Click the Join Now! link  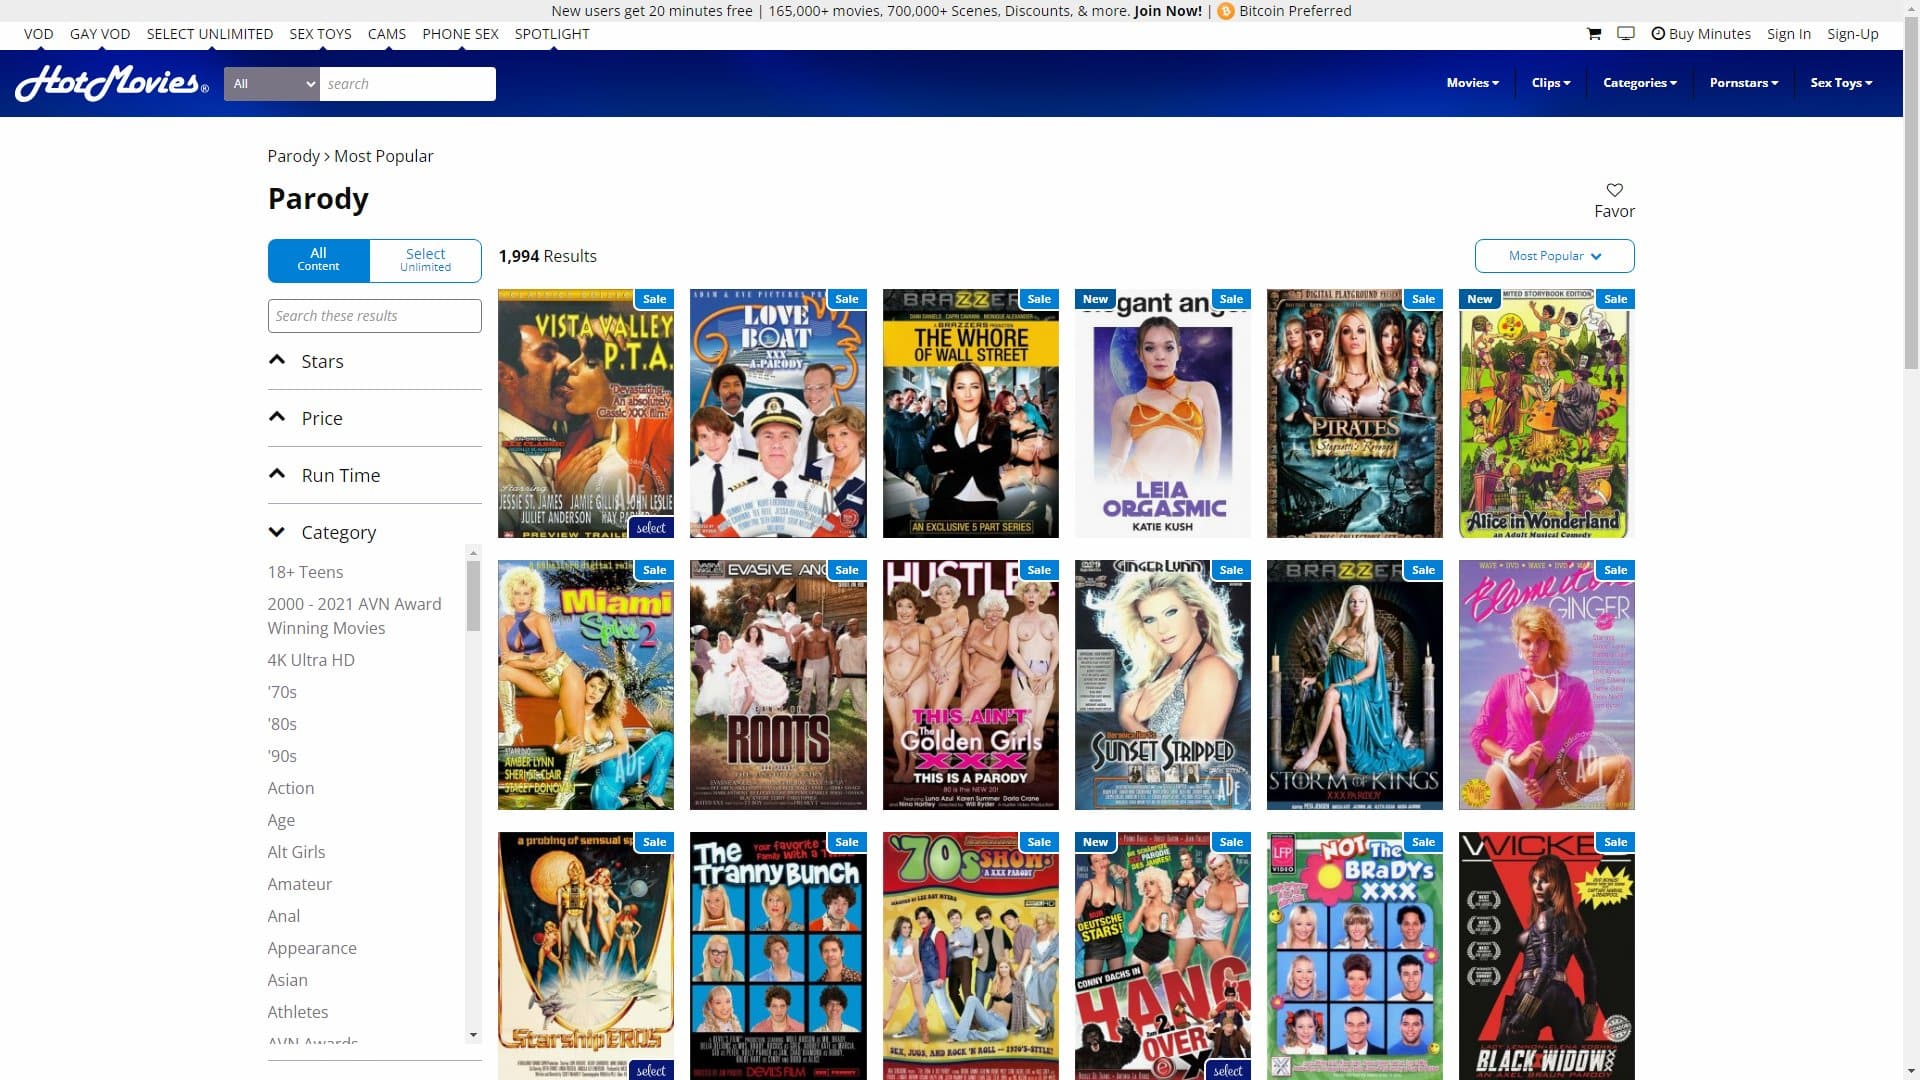[1166, 11]
